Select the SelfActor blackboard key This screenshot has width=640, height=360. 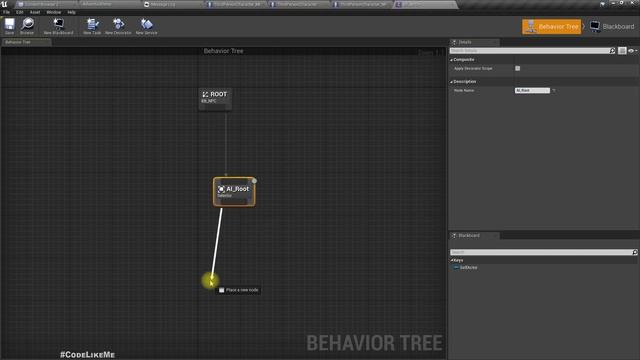(x=465, y=268)
